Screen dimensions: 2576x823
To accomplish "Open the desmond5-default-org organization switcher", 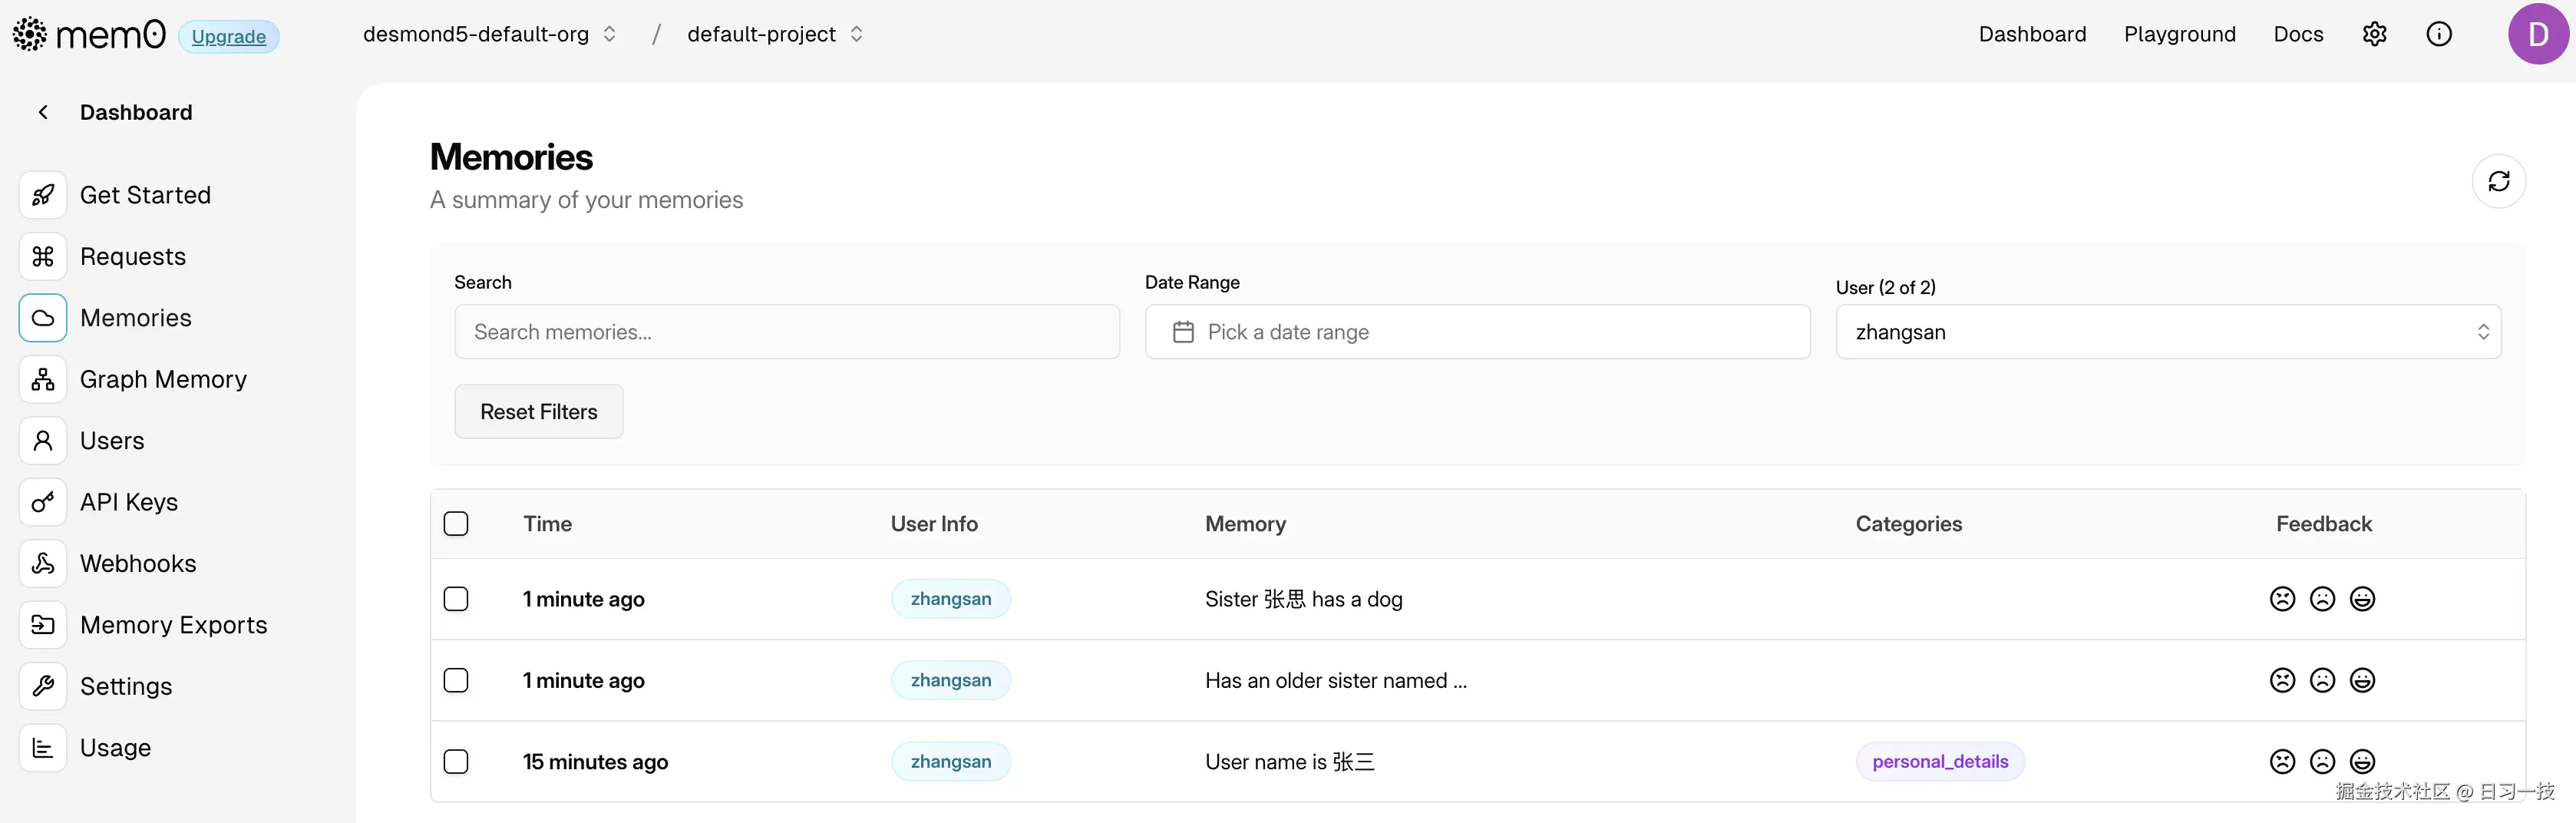I will 489,34.
